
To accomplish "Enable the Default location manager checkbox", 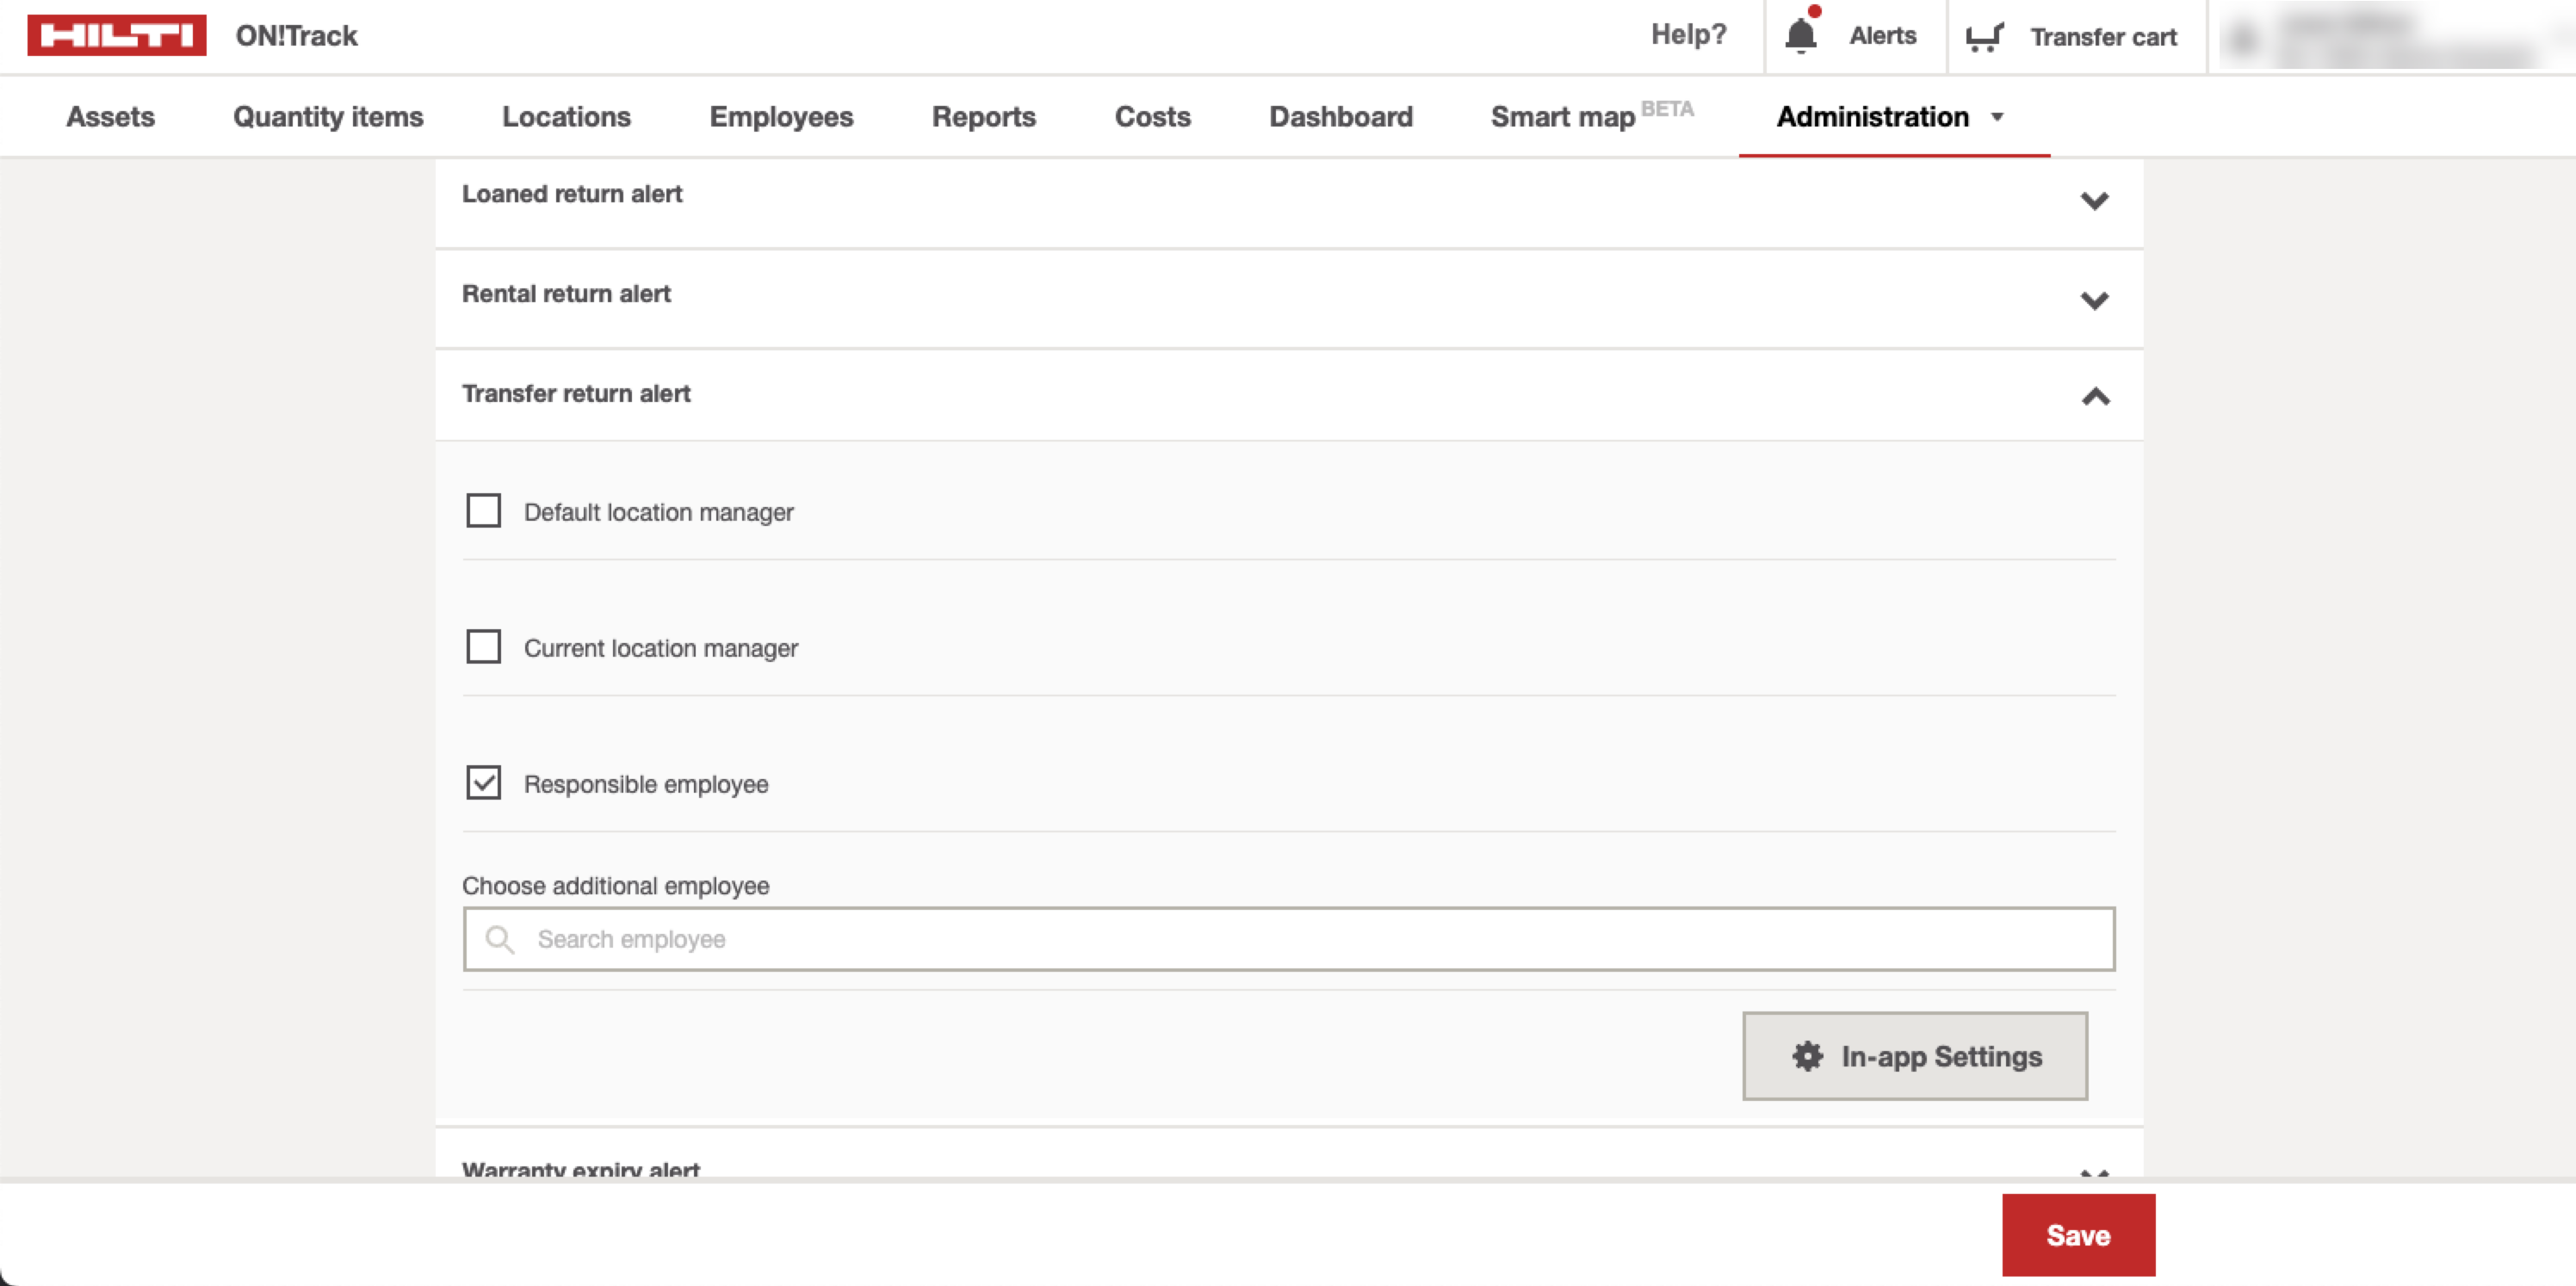I will [484, 511].
